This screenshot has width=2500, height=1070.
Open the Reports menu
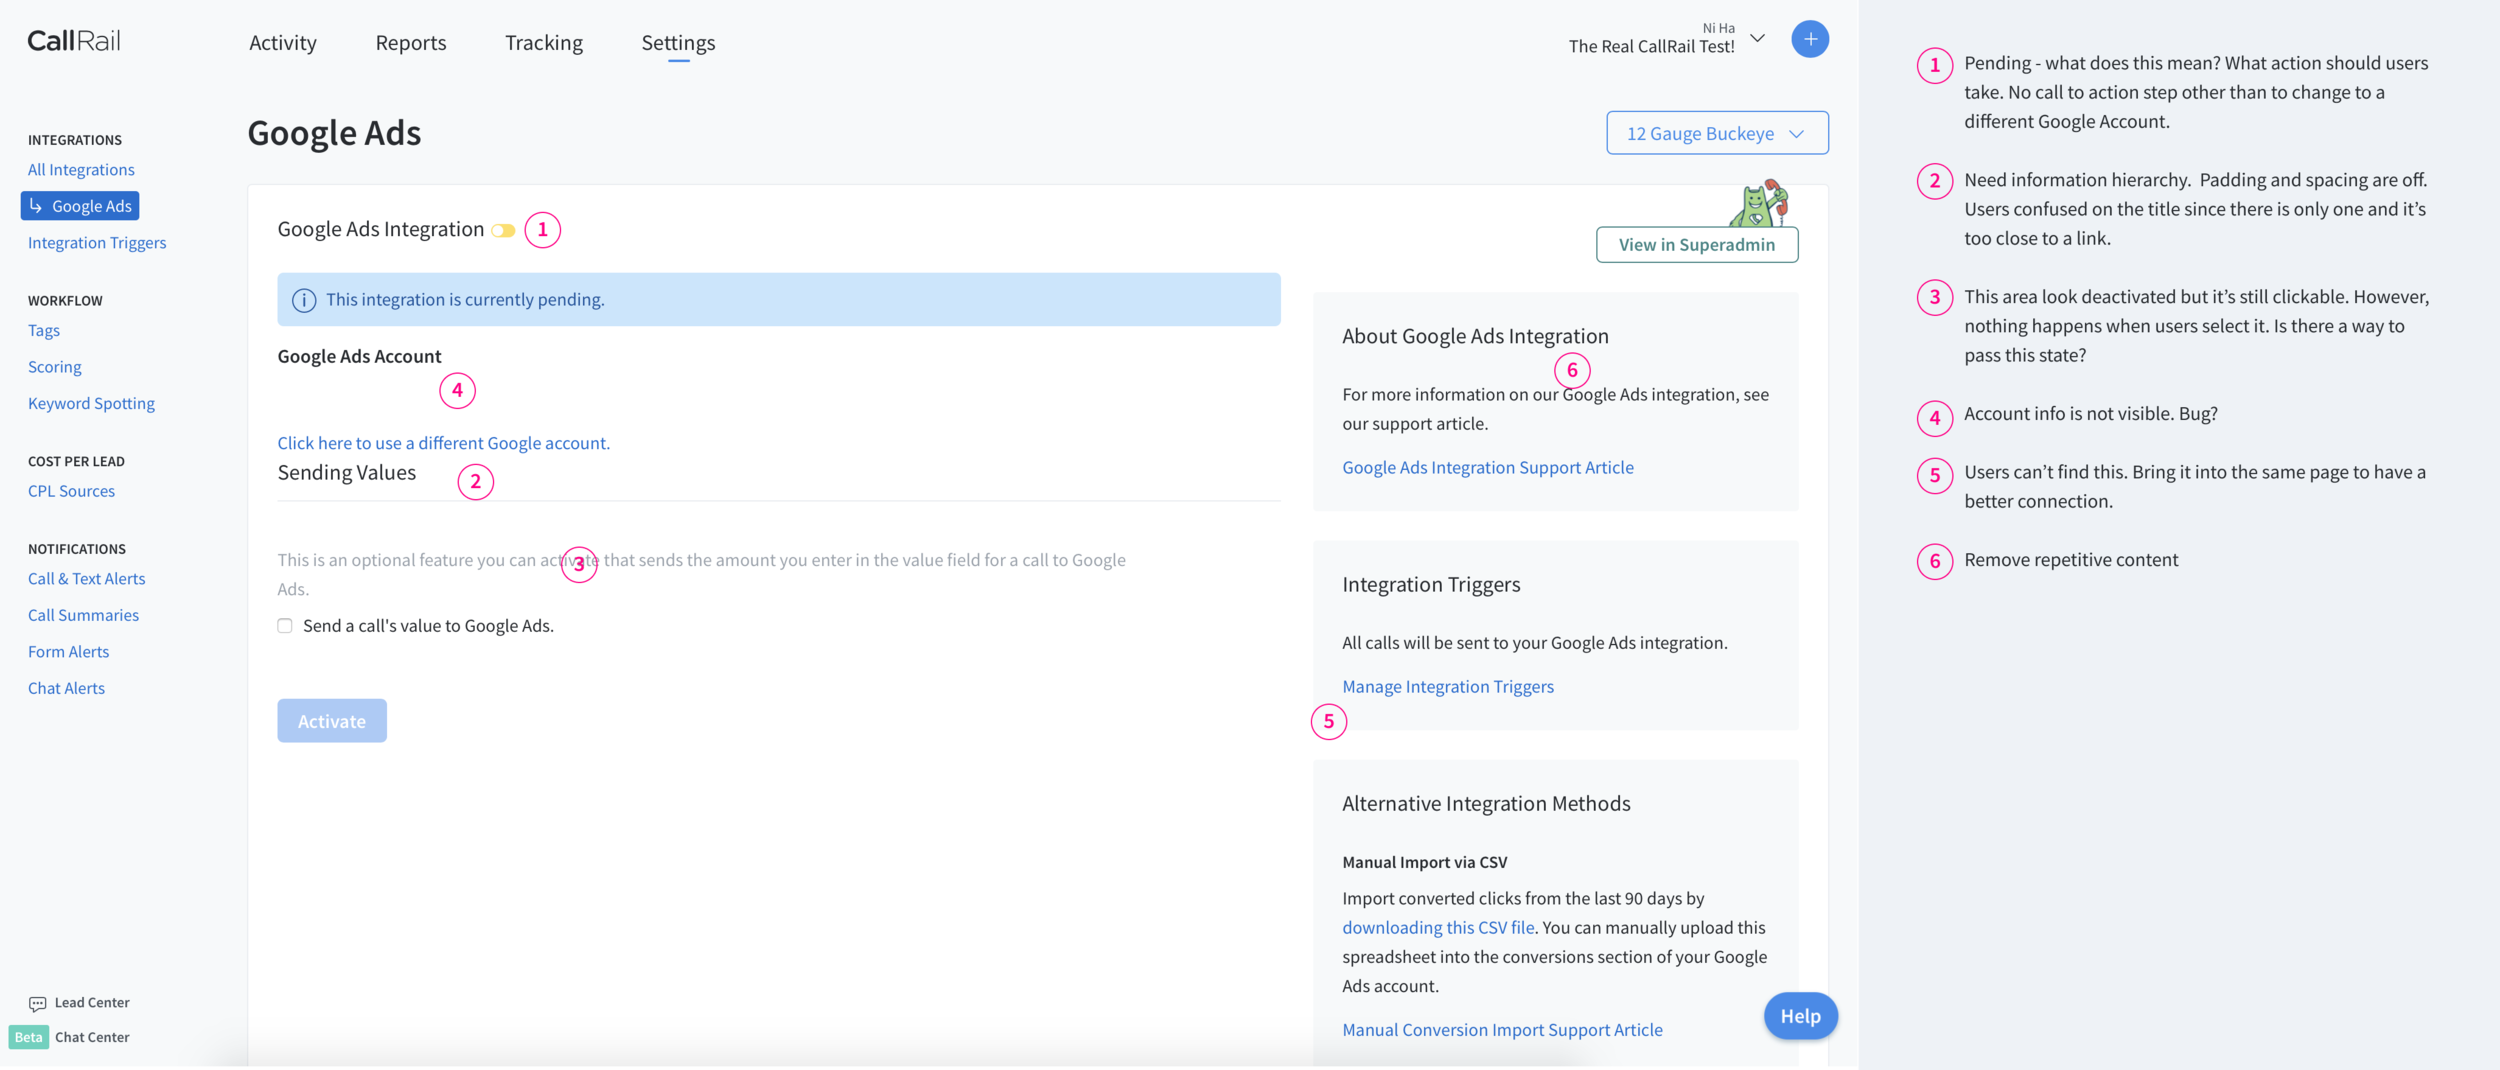(411, 42)
